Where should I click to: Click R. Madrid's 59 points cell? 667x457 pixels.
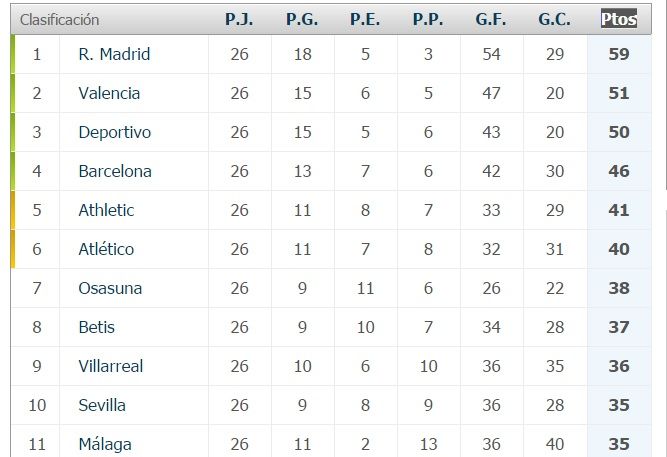pyautogui.click(x=619, y=54)
